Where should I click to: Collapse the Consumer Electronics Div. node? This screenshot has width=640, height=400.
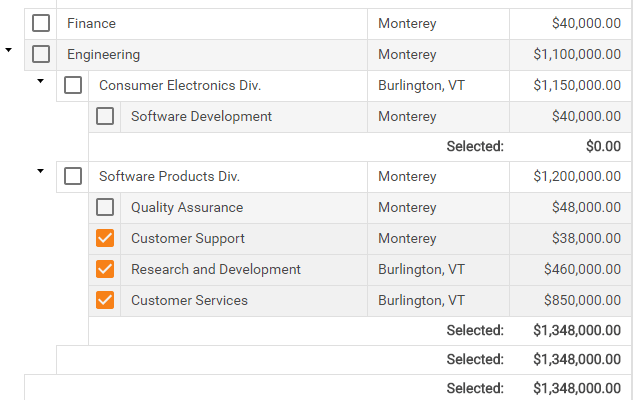click(41, 80)
